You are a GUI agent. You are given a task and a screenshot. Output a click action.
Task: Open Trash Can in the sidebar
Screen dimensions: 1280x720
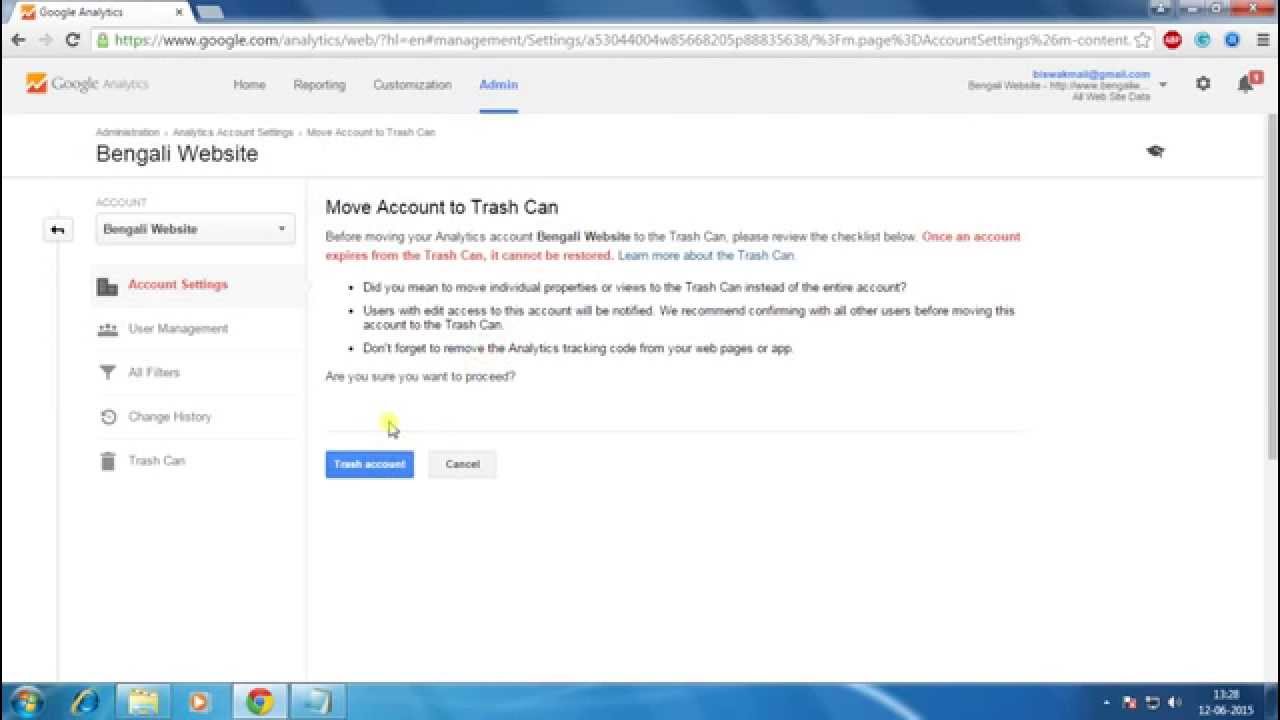pos(156,461)
